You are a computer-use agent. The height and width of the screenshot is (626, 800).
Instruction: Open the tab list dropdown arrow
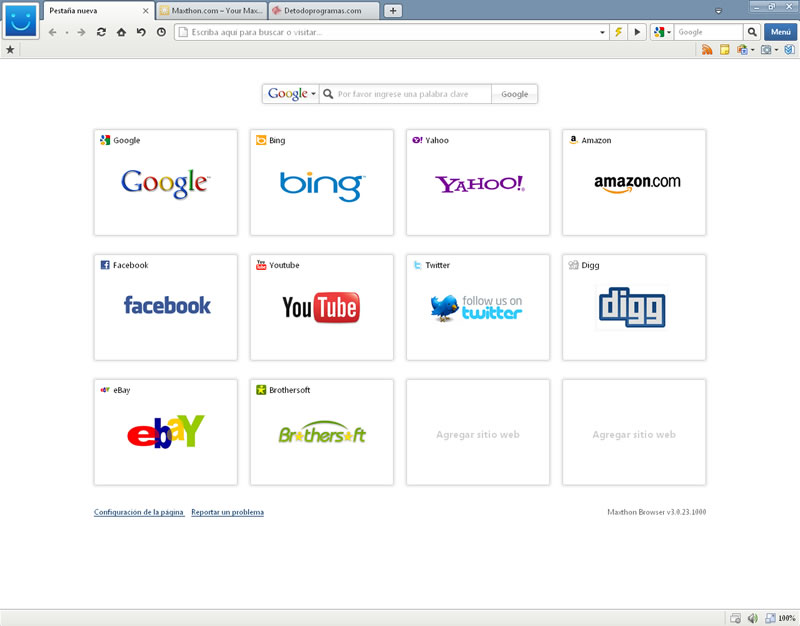(x=718, y=11)
